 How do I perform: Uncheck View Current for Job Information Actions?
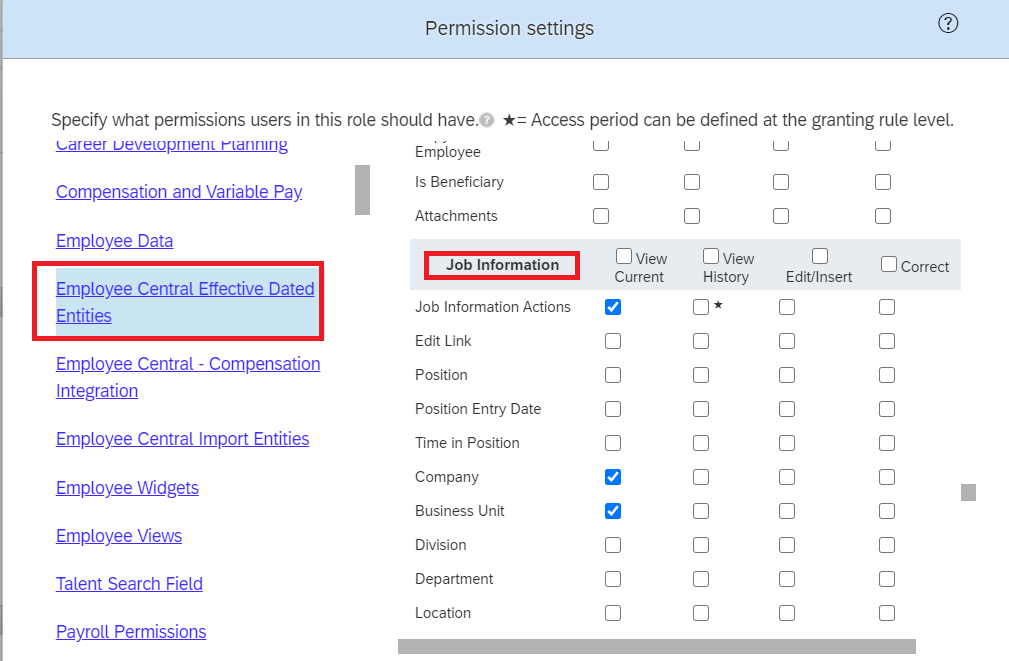coord(613,307)
